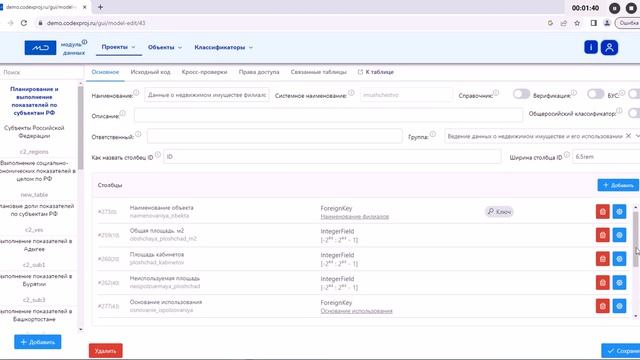Image resolution: width=640 pixels, height=360 pixels.
Task: Click the browser address bar URL
Action: pos(96,23)
